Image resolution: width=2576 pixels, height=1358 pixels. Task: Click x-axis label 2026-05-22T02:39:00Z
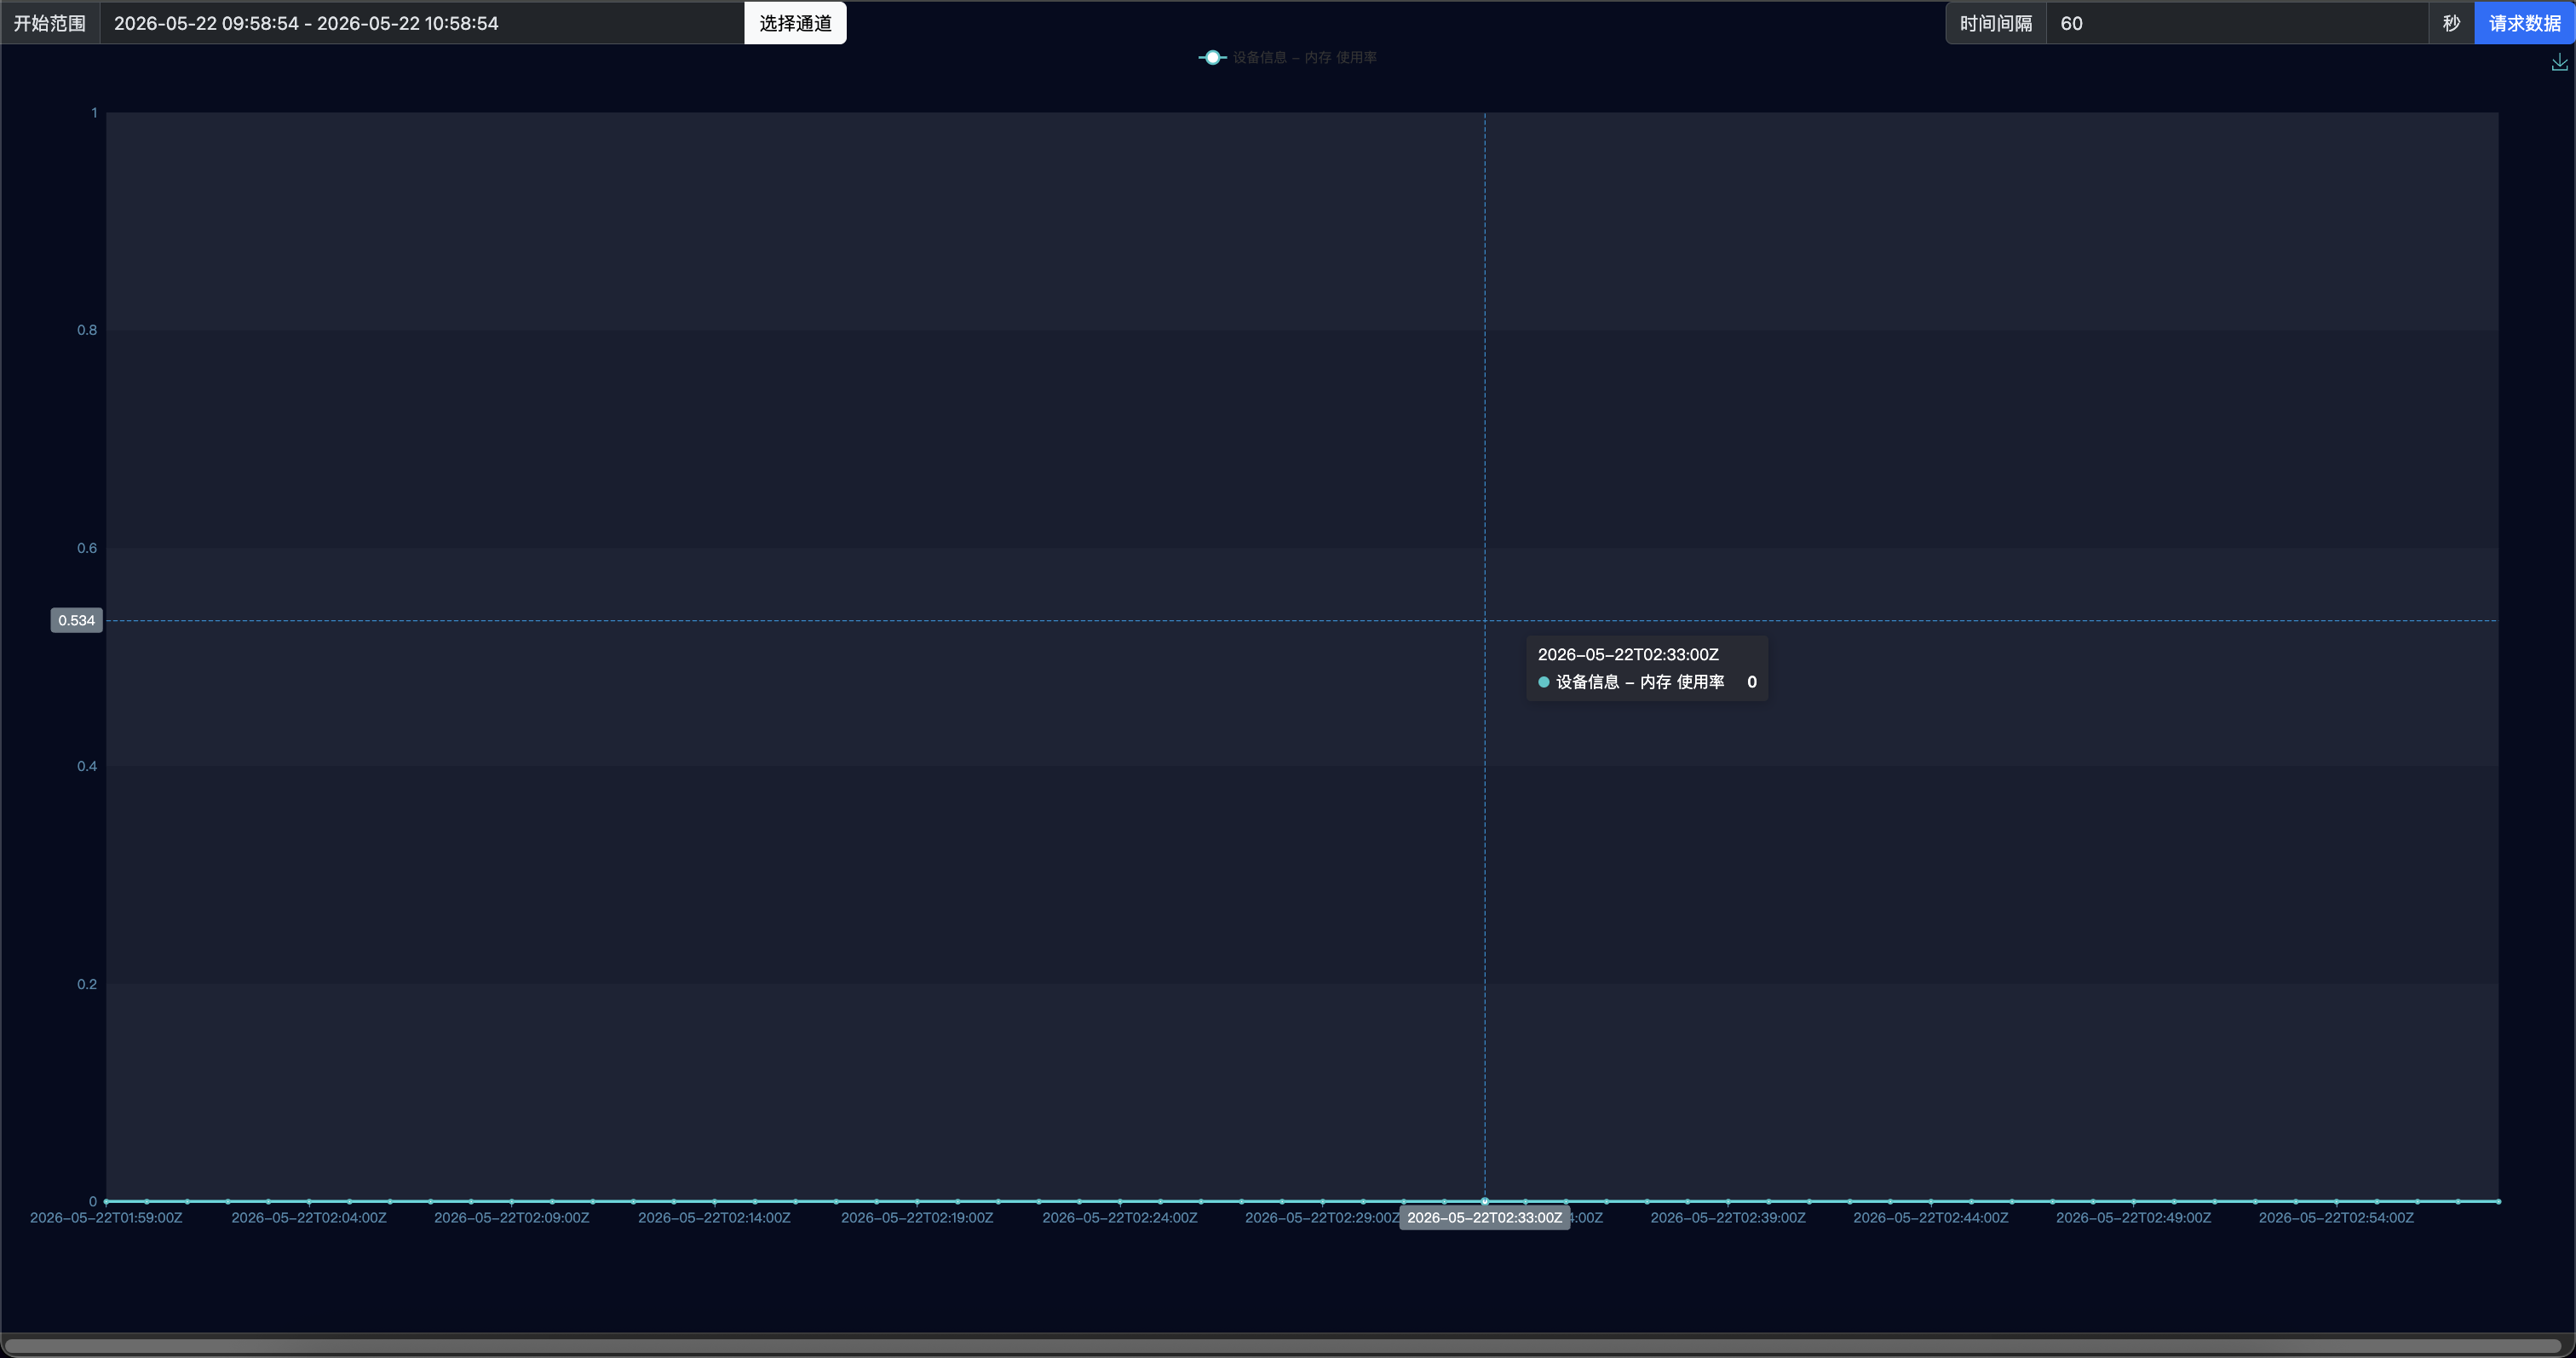[x=1728, y=1217]
